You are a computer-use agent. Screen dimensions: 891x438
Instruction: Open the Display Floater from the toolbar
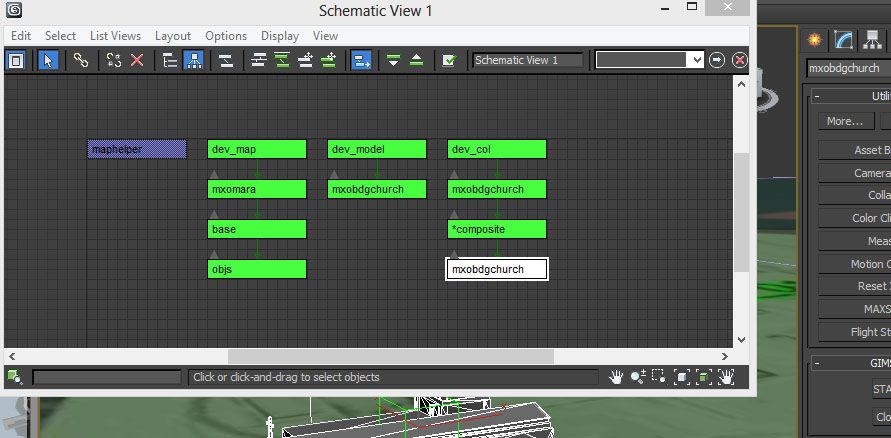point(16,60)
